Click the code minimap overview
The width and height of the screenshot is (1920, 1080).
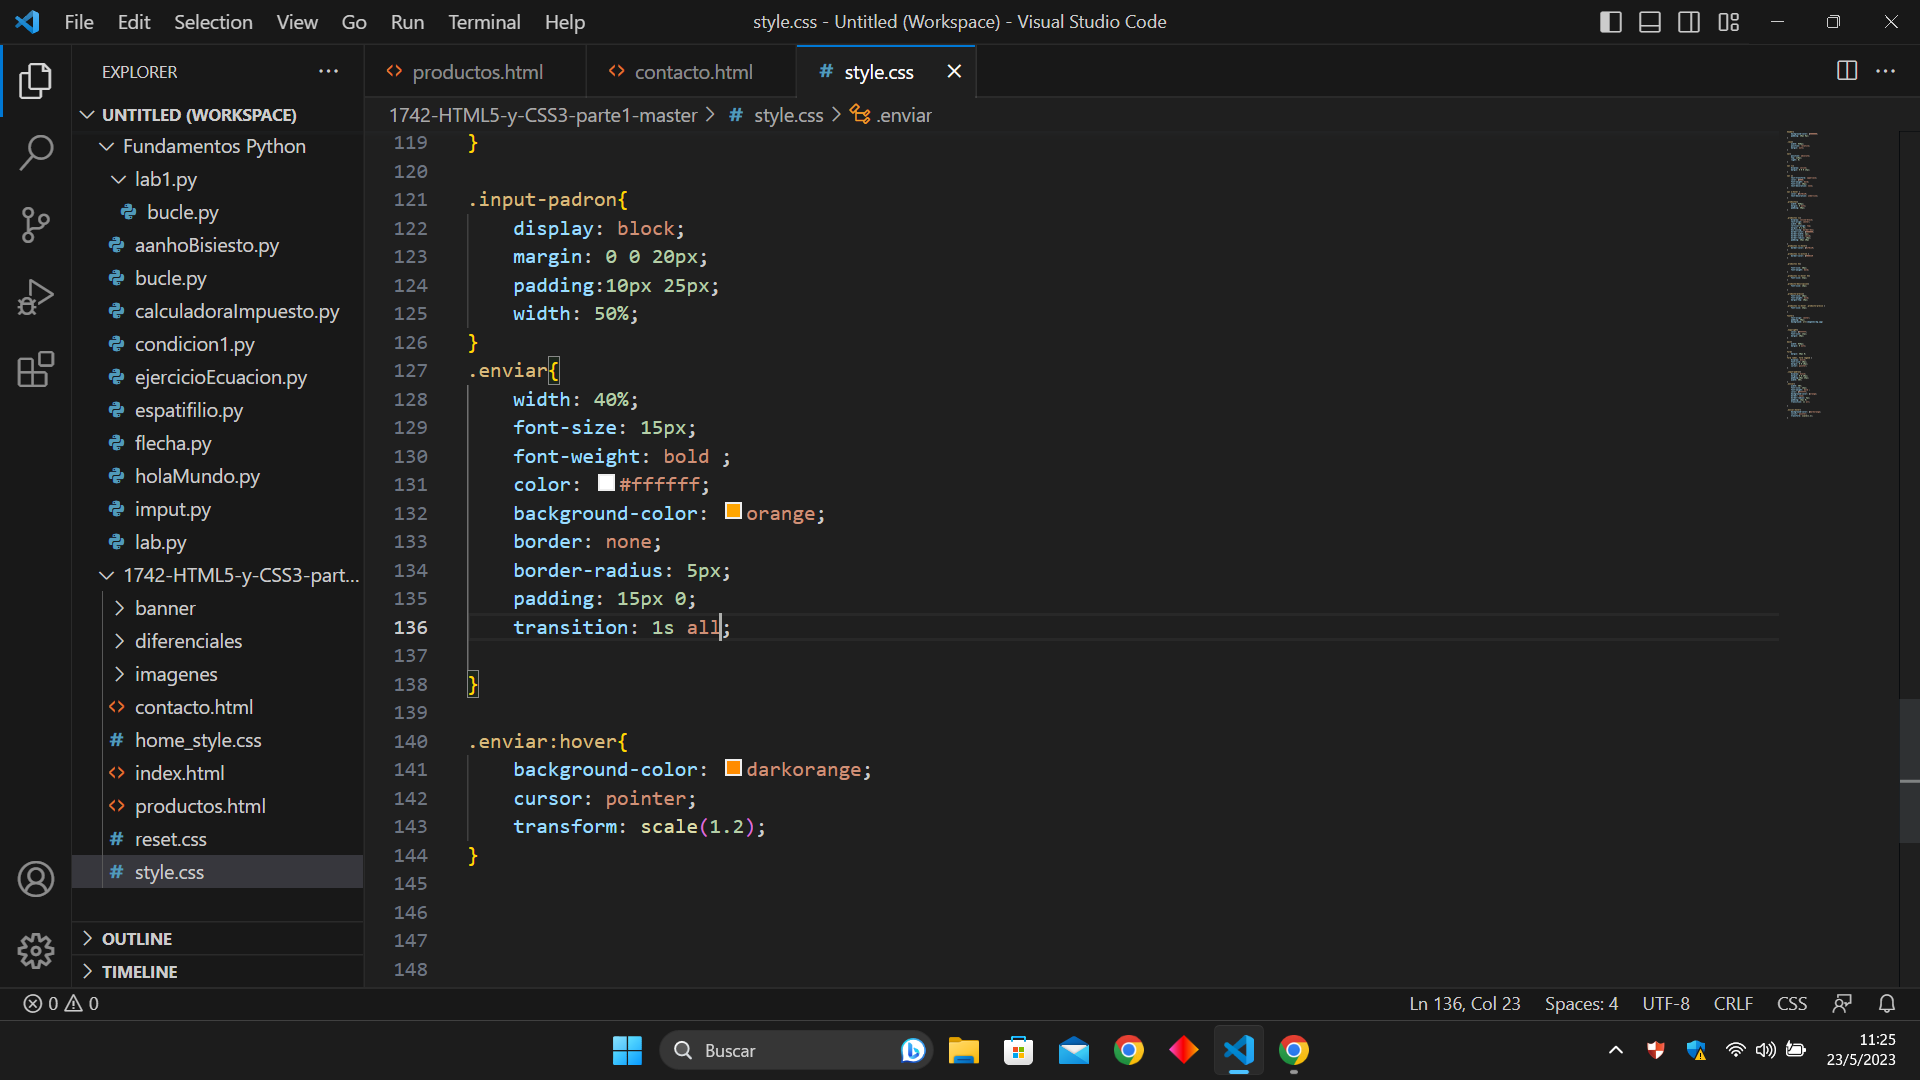click(1805, 274)
